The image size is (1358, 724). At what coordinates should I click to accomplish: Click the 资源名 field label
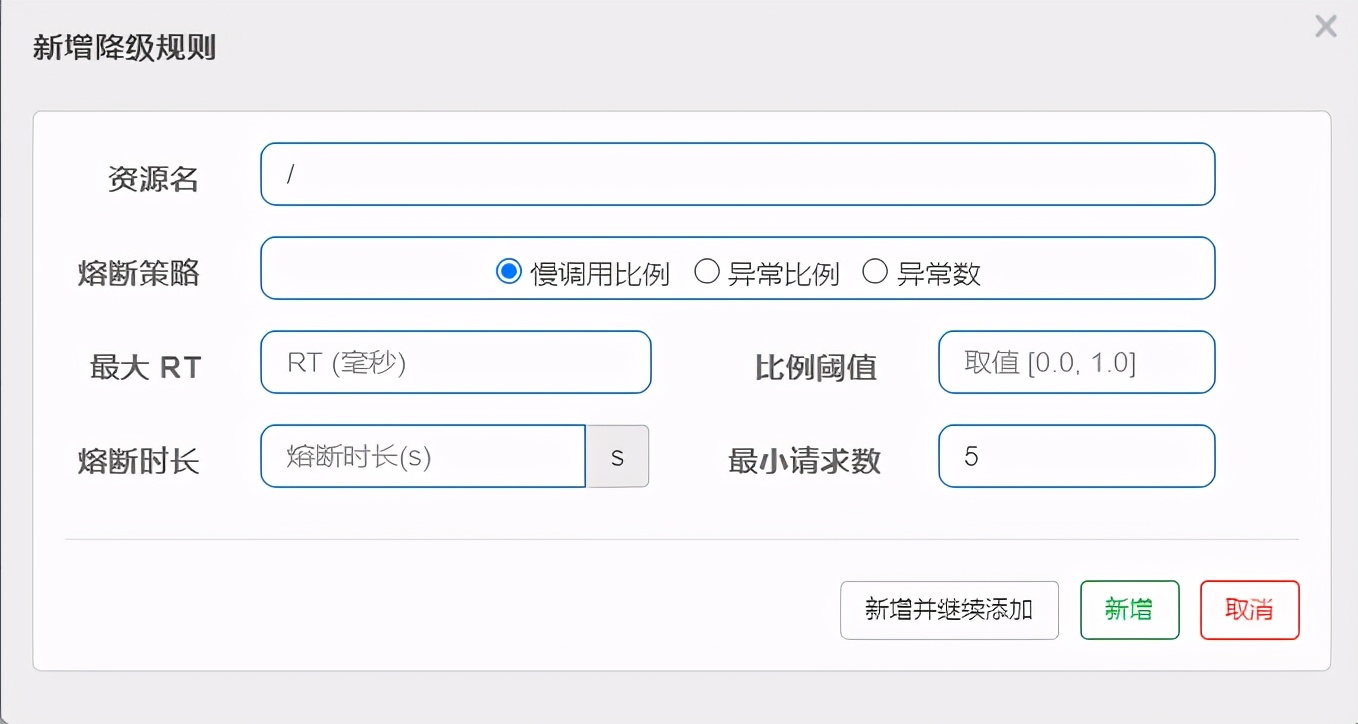[x=154, y=178]
